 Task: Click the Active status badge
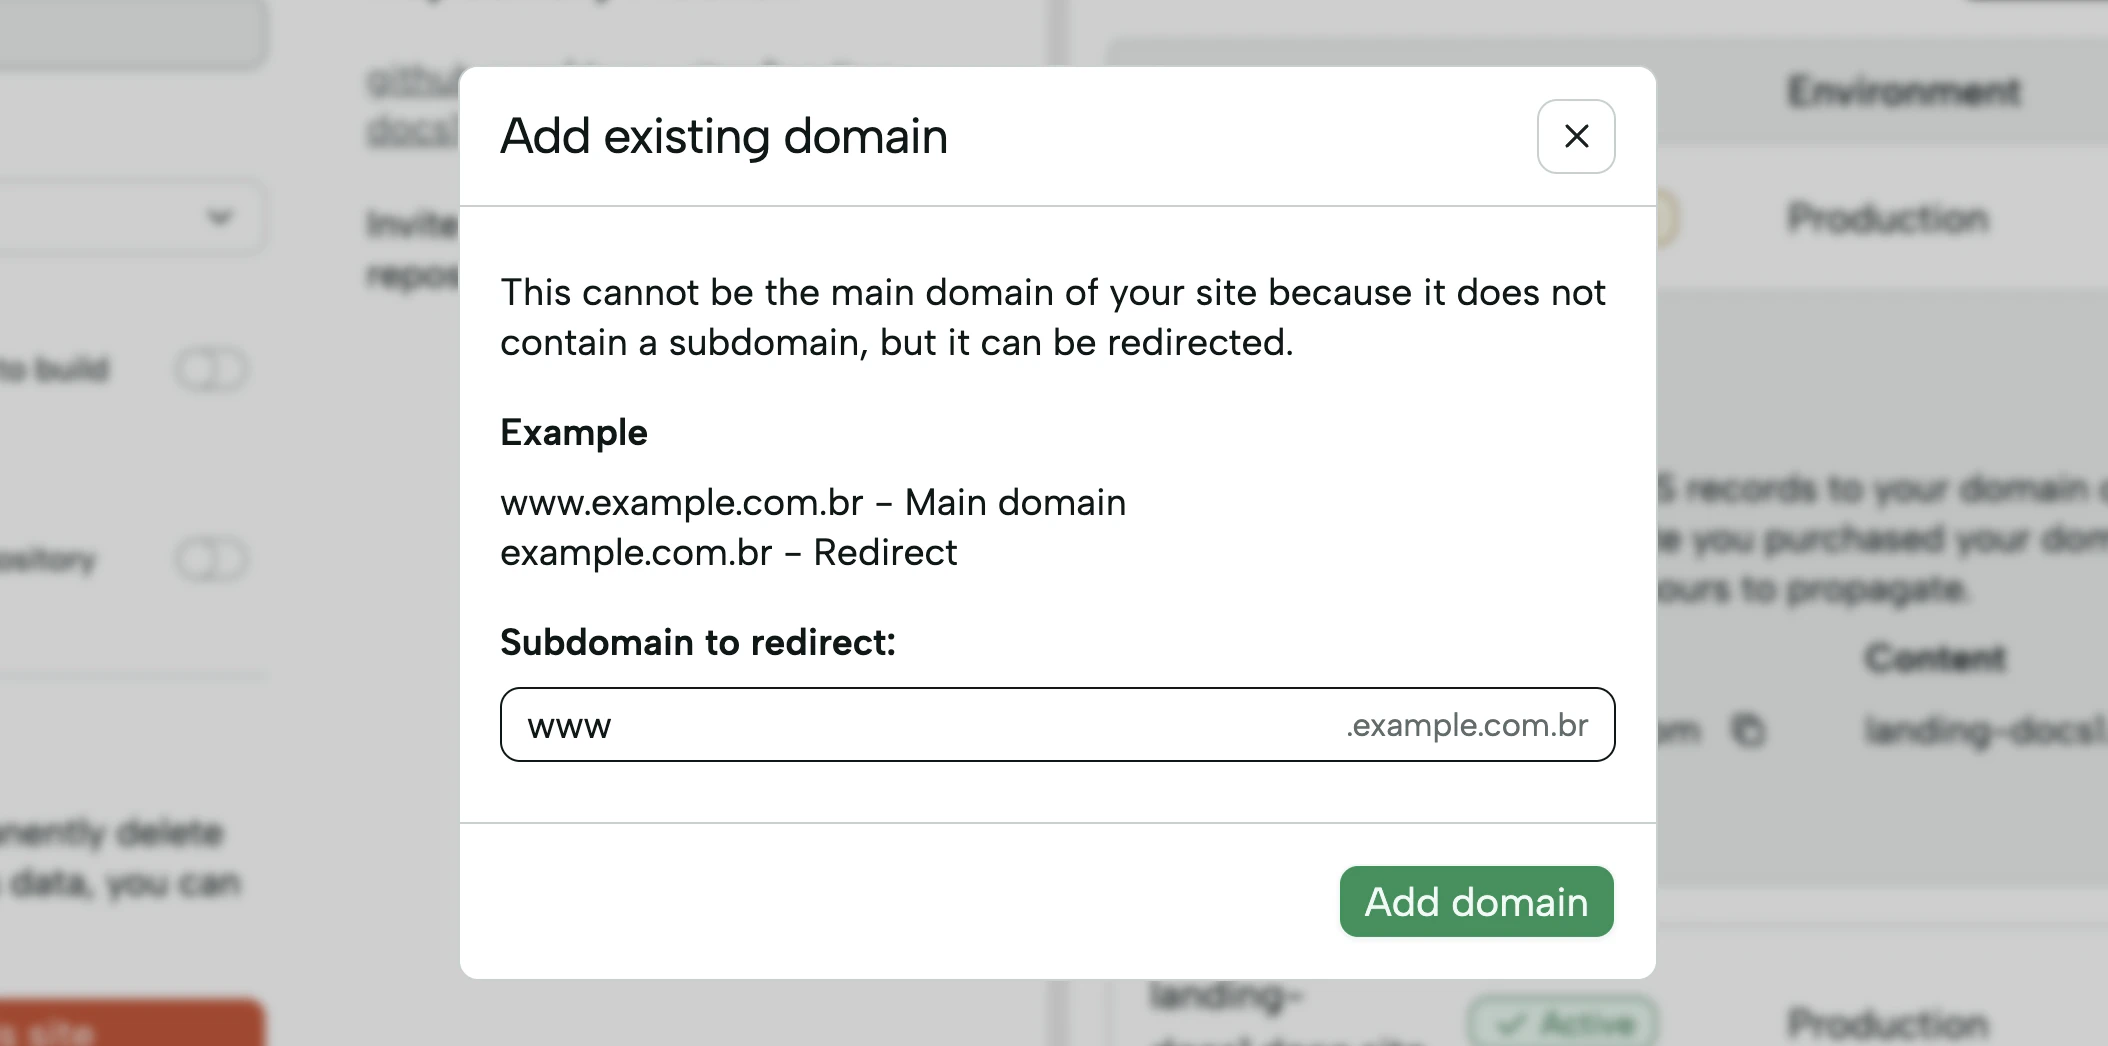coord(1563,1022)
